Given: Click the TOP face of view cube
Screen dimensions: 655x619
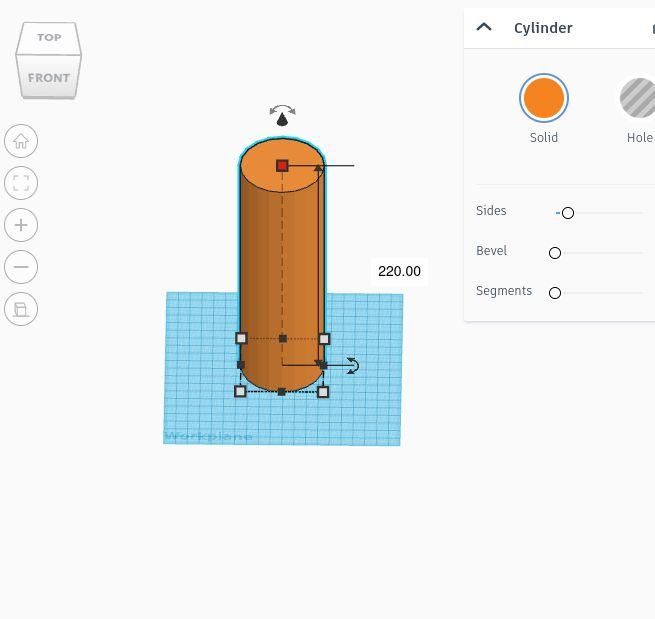Looking at the screenshot, I should click(x=49, y=38).
